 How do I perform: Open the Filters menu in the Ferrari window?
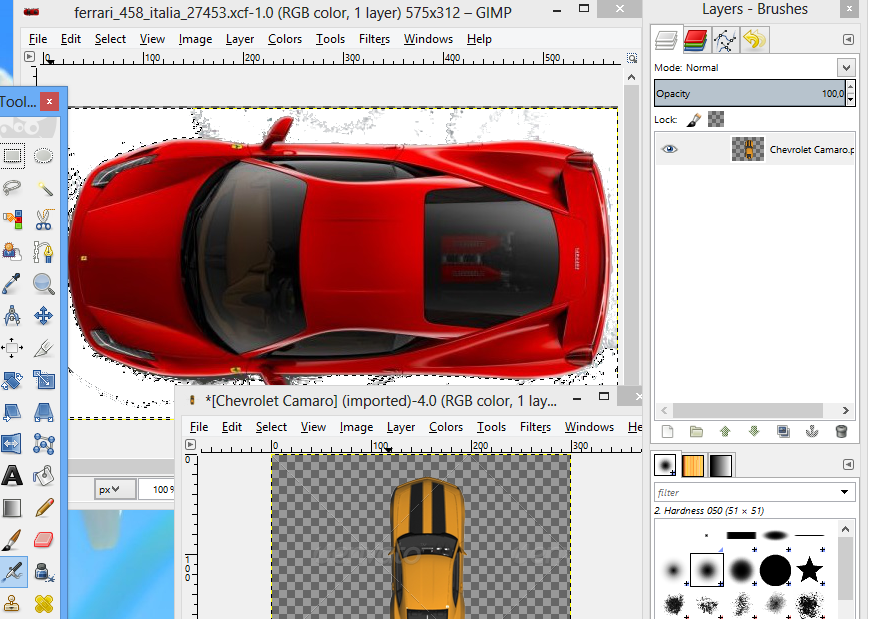pos(374,39)
